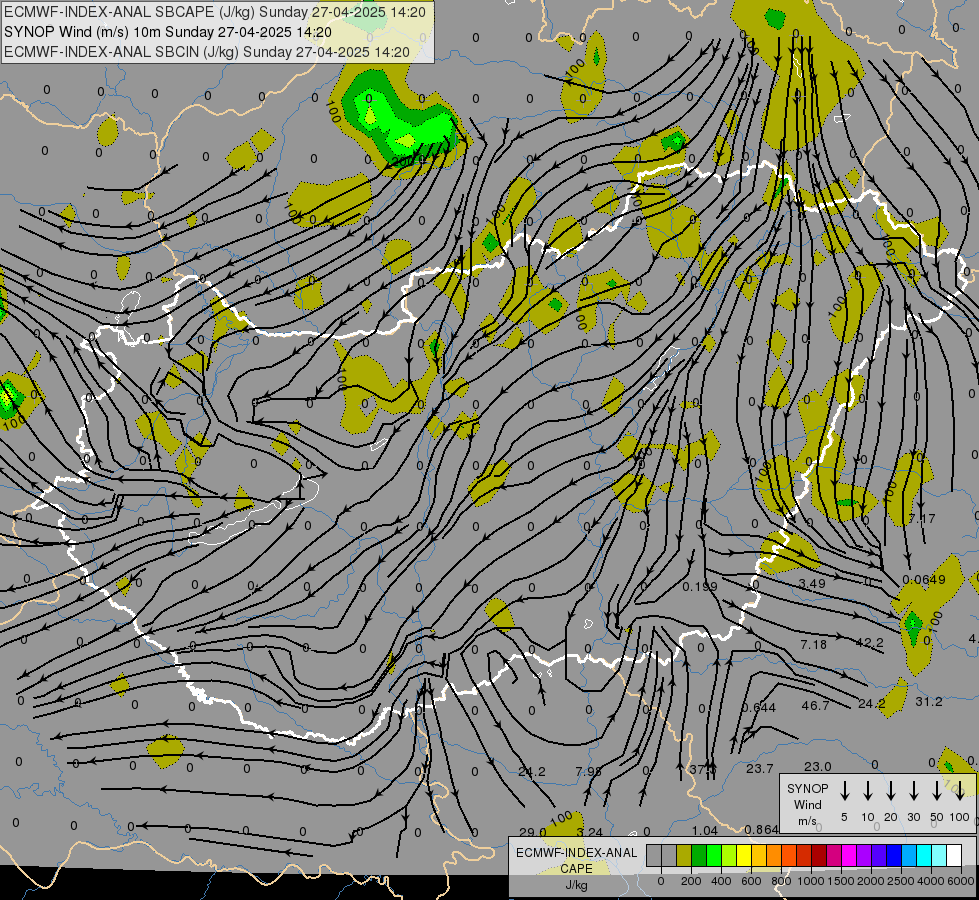Pick the bright magenta CAPE legend swatch
This screenshot has height=900, width=979.
[x=850, y=855]
